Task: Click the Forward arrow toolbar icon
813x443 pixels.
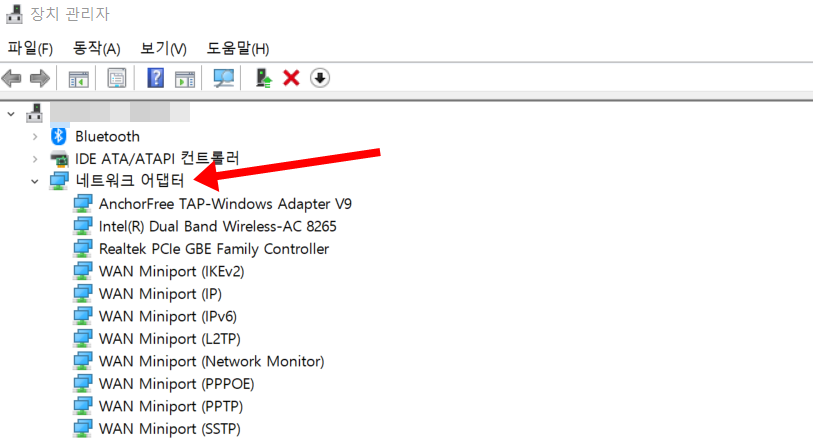Action: pos(40,78)
